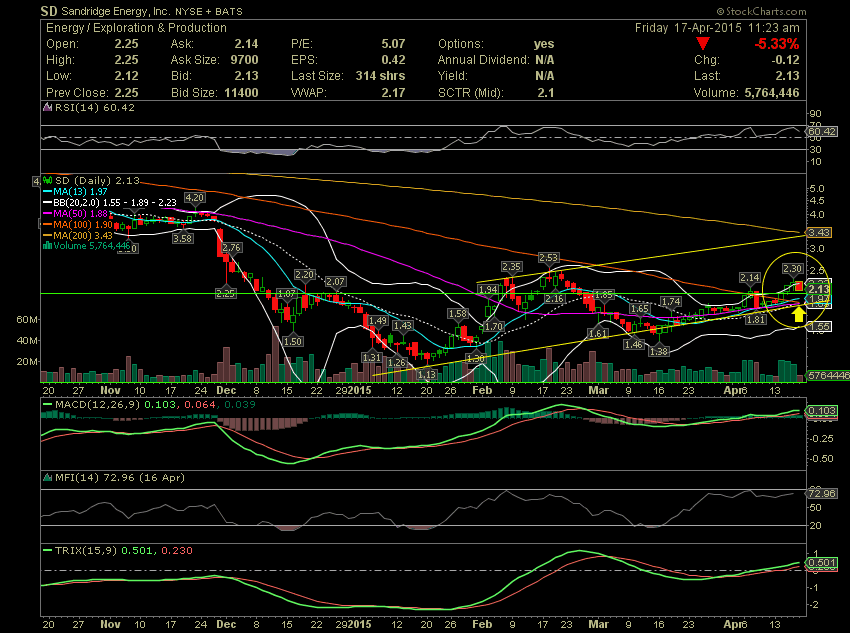Click the 2.30 price label

(793, 269)
